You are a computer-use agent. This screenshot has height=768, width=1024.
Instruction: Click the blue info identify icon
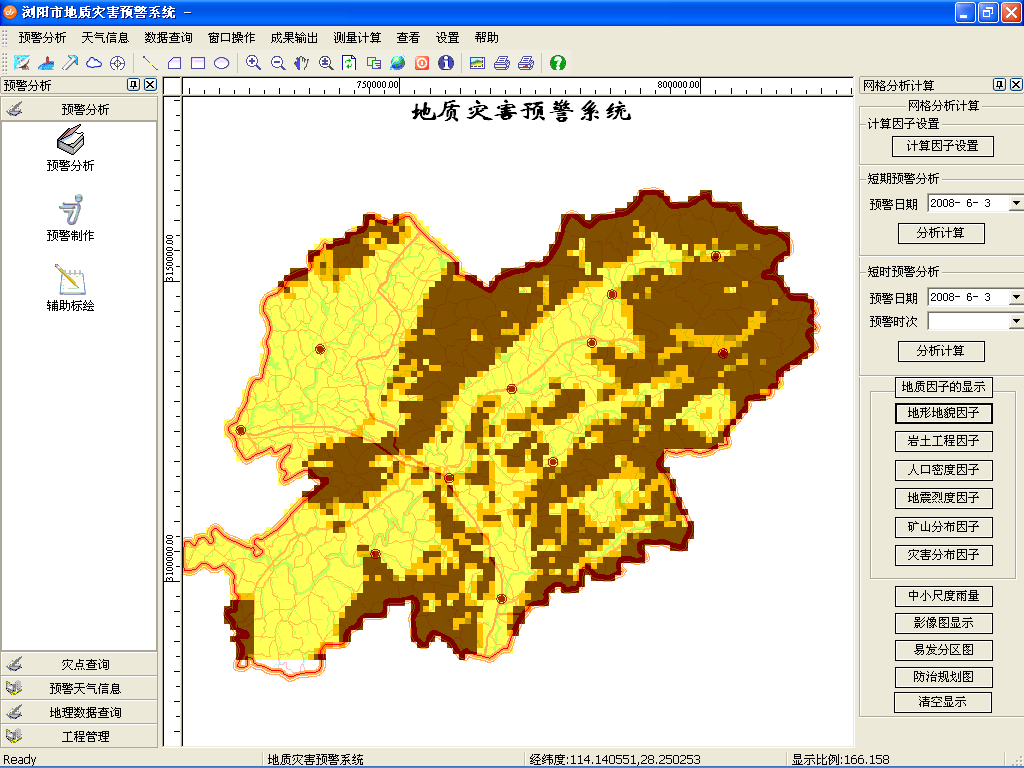coord(446,62)
